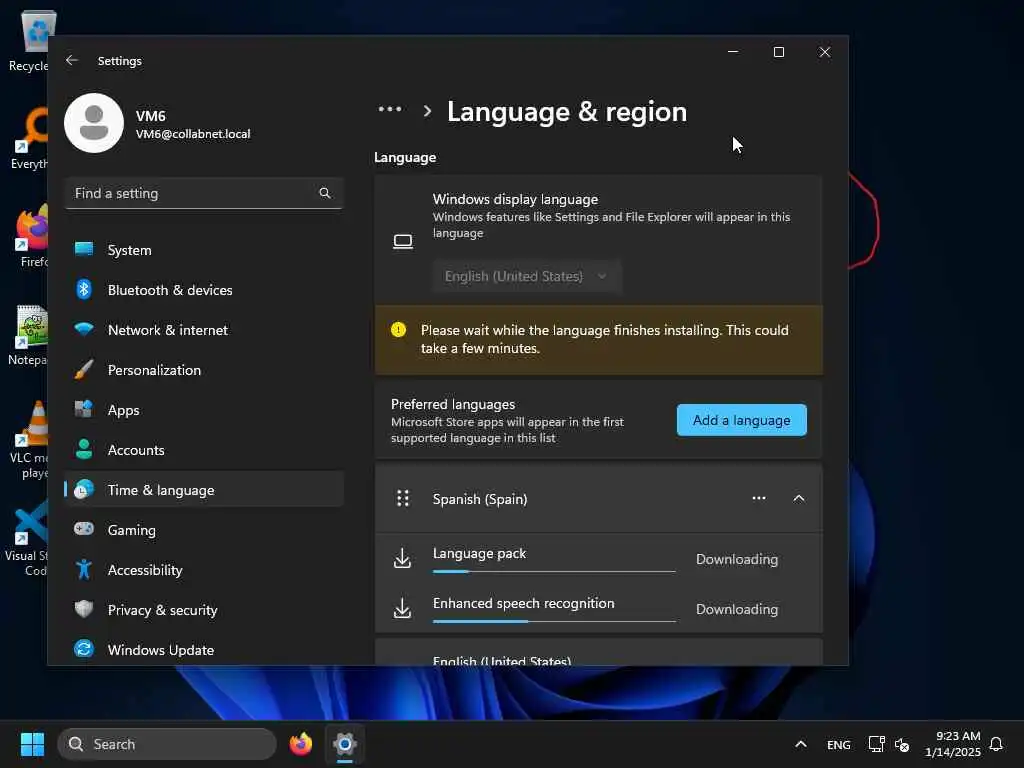Click the Downloading status for Language pack
The image size is (1024, 768).
[x=737, y=559]
